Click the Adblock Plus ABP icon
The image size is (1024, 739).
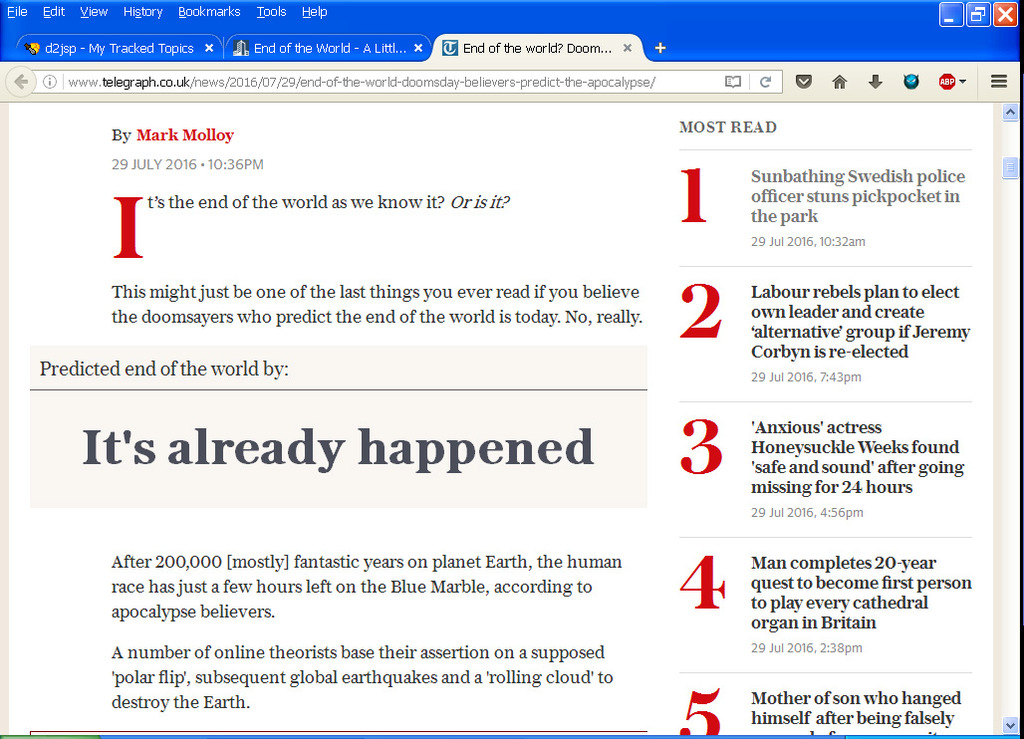click(x=947, y=82)
